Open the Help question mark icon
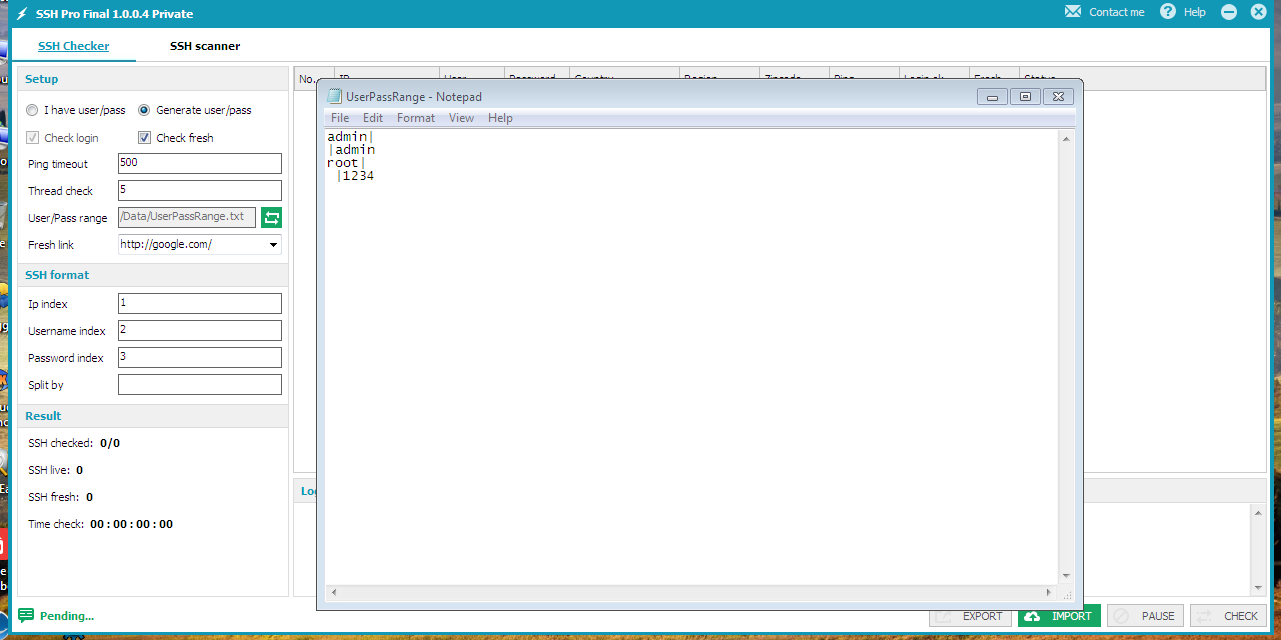 coord(1167,12)
